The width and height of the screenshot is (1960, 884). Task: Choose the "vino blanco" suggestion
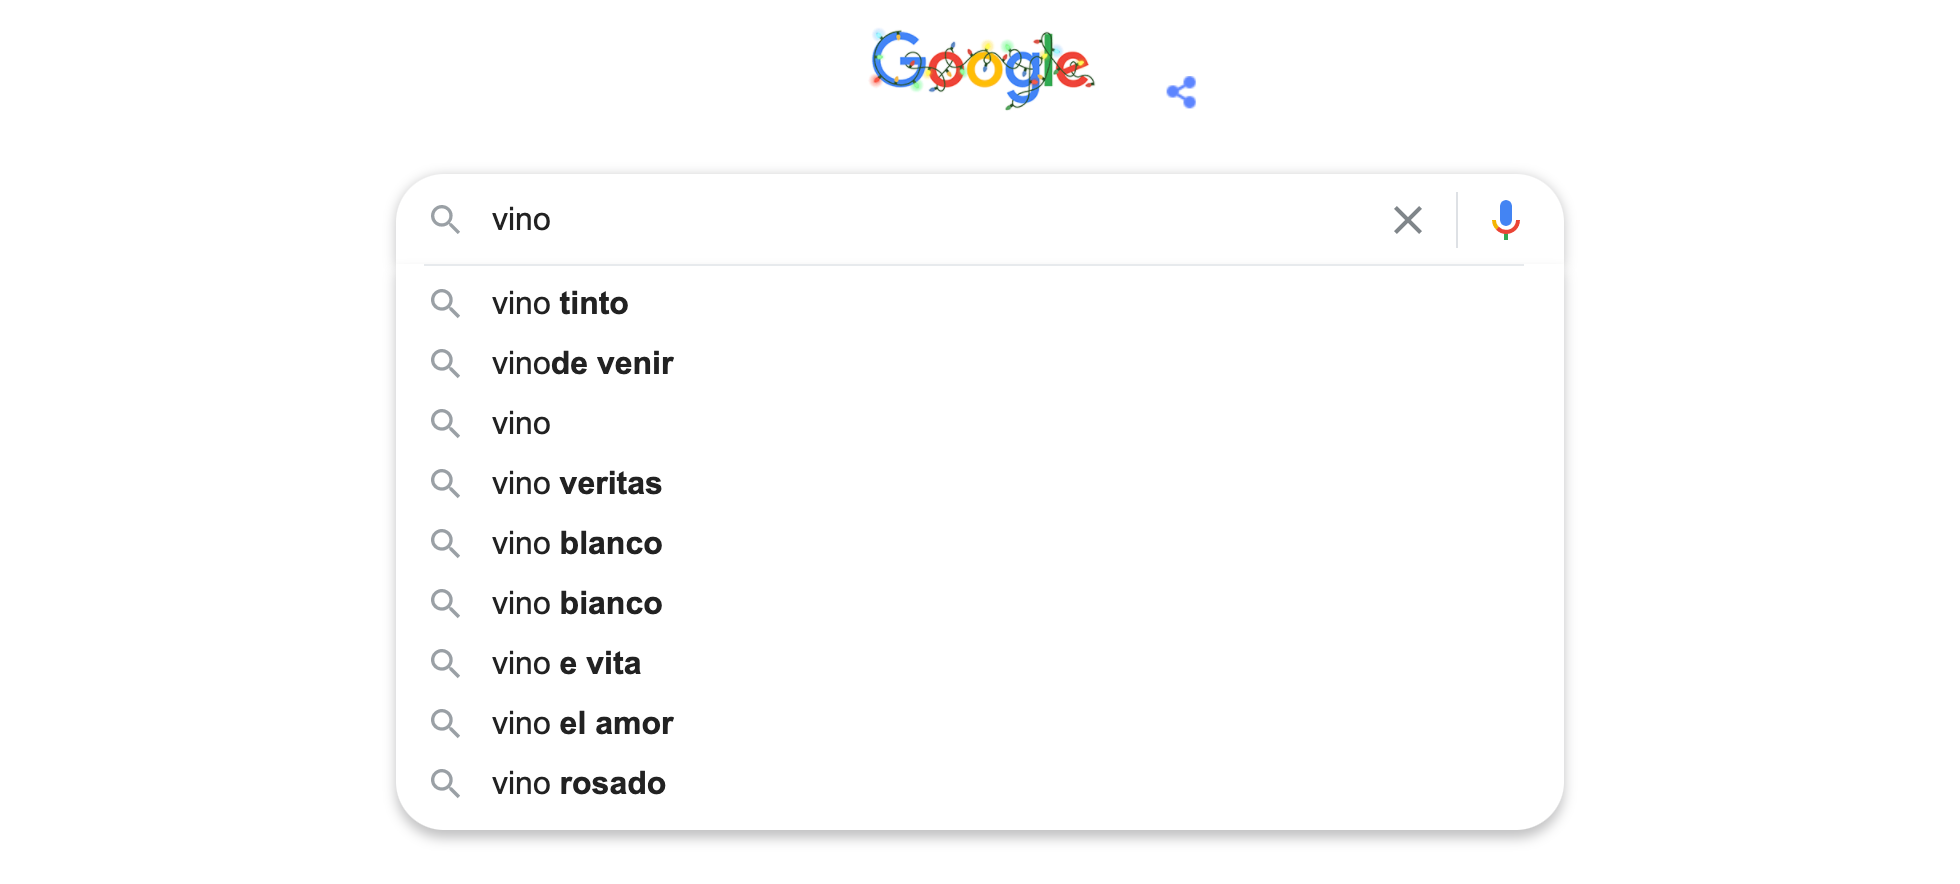pos(576,544)
